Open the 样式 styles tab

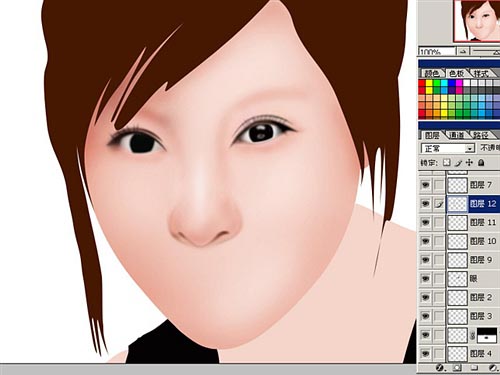[481, 73]
